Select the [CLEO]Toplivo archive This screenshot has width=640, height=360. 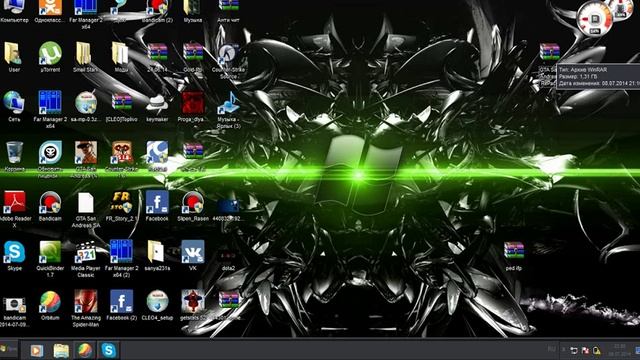pos(122,102)
